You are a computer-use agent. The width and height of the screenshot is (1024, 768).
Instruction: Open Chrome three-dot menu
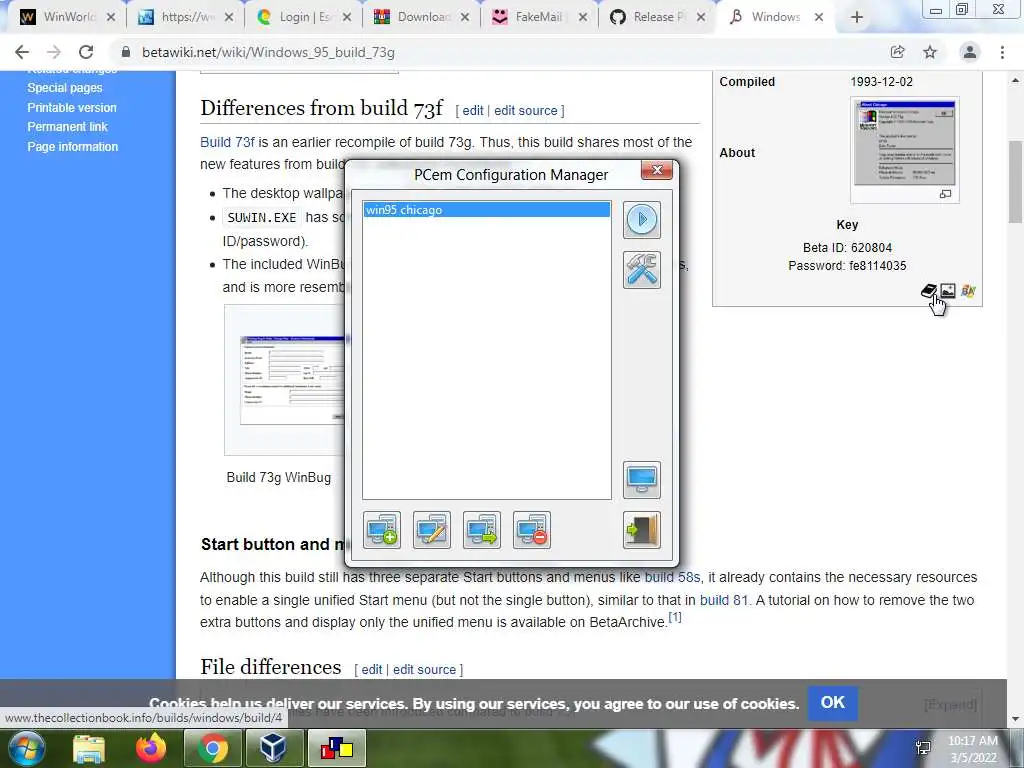click(1002, 52)
